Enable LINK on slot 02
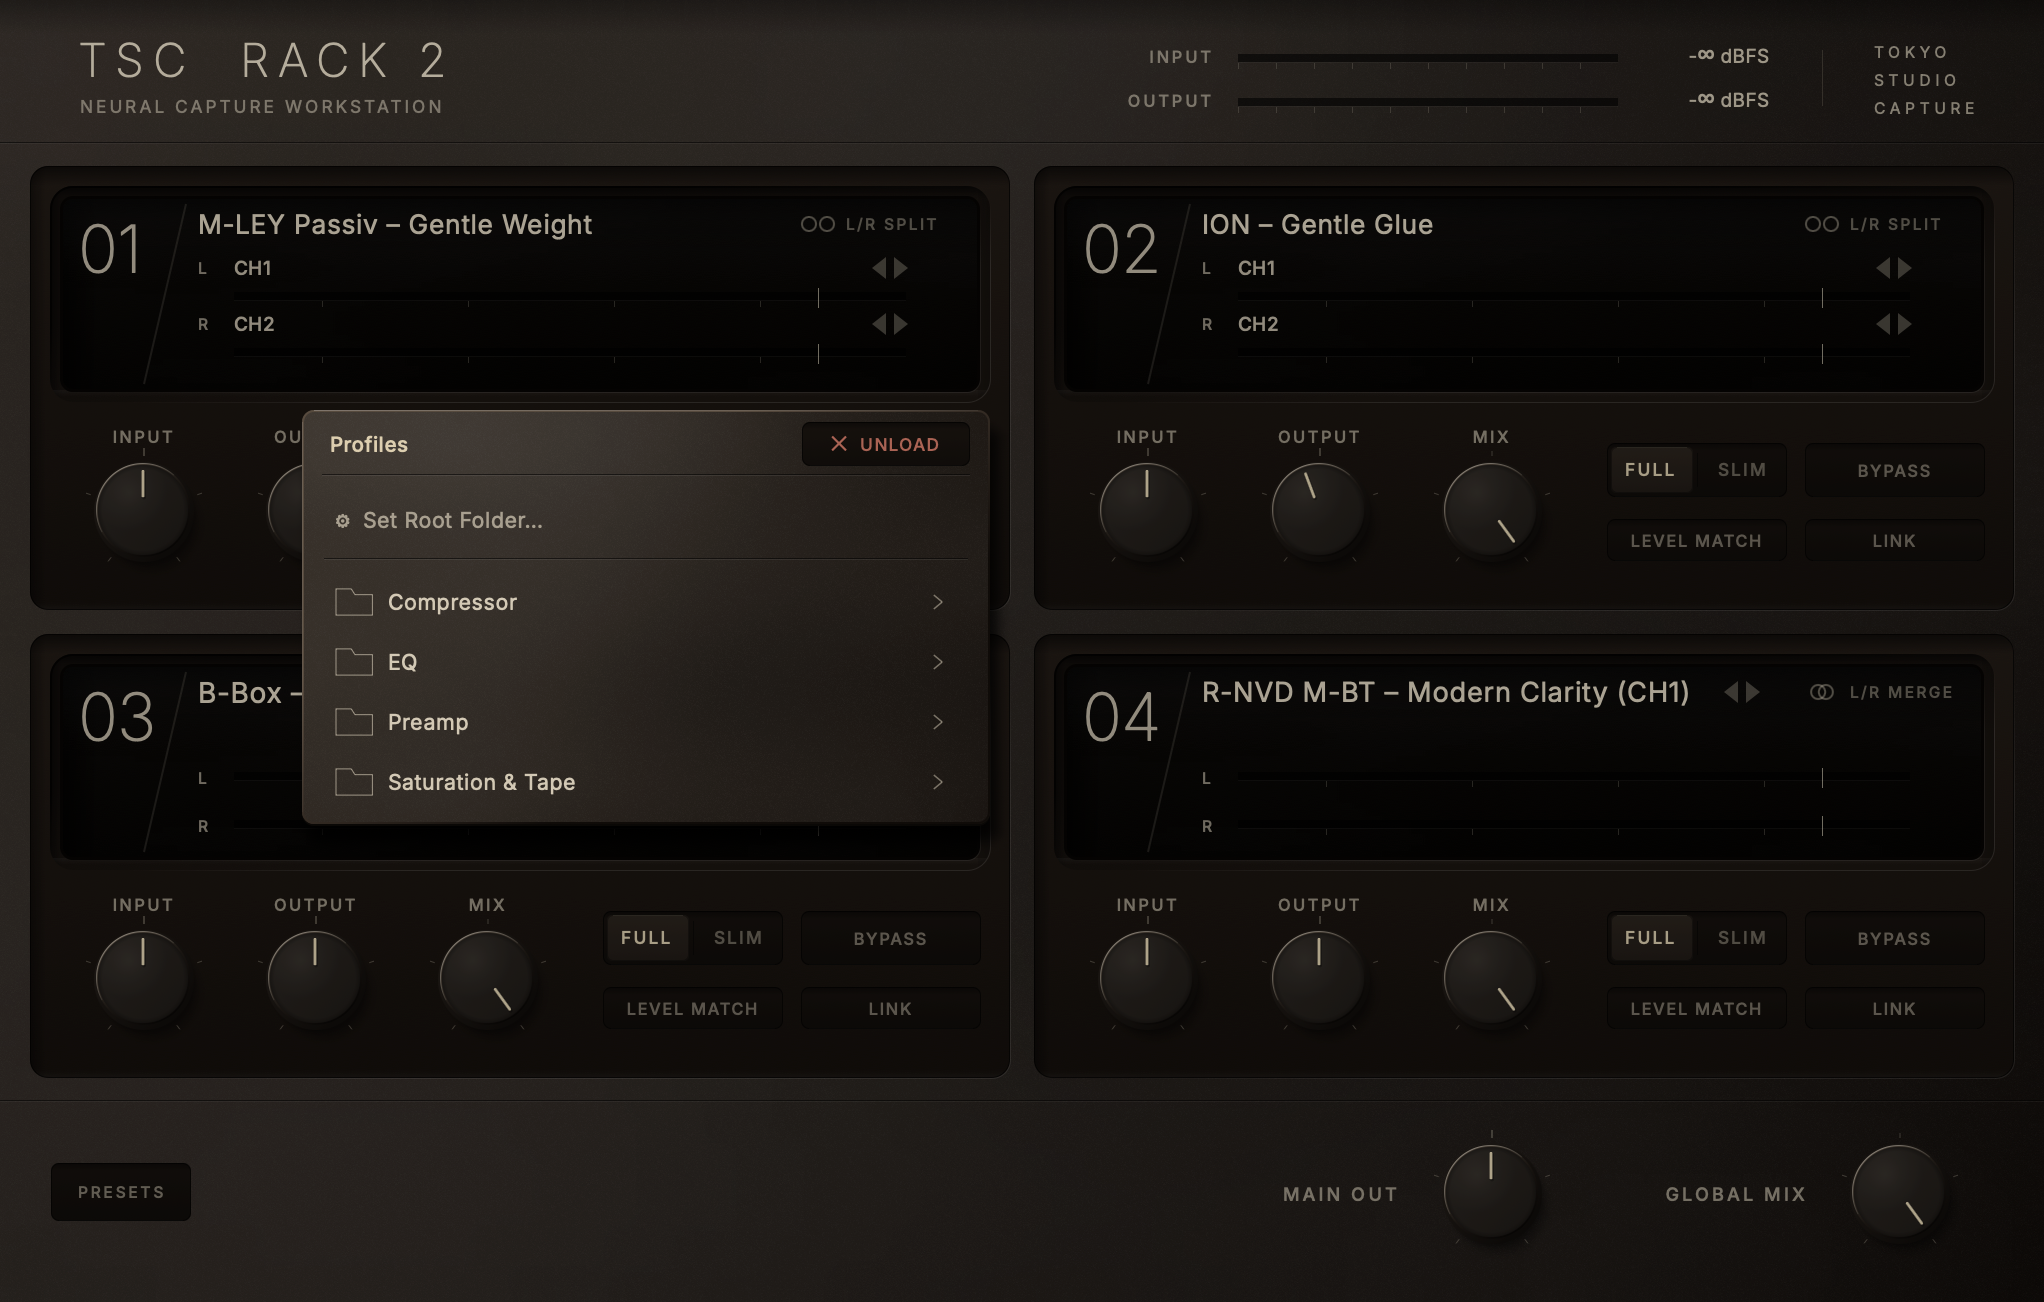This screenshot has height=1302, width=2044. click(x=1894, y=541)
